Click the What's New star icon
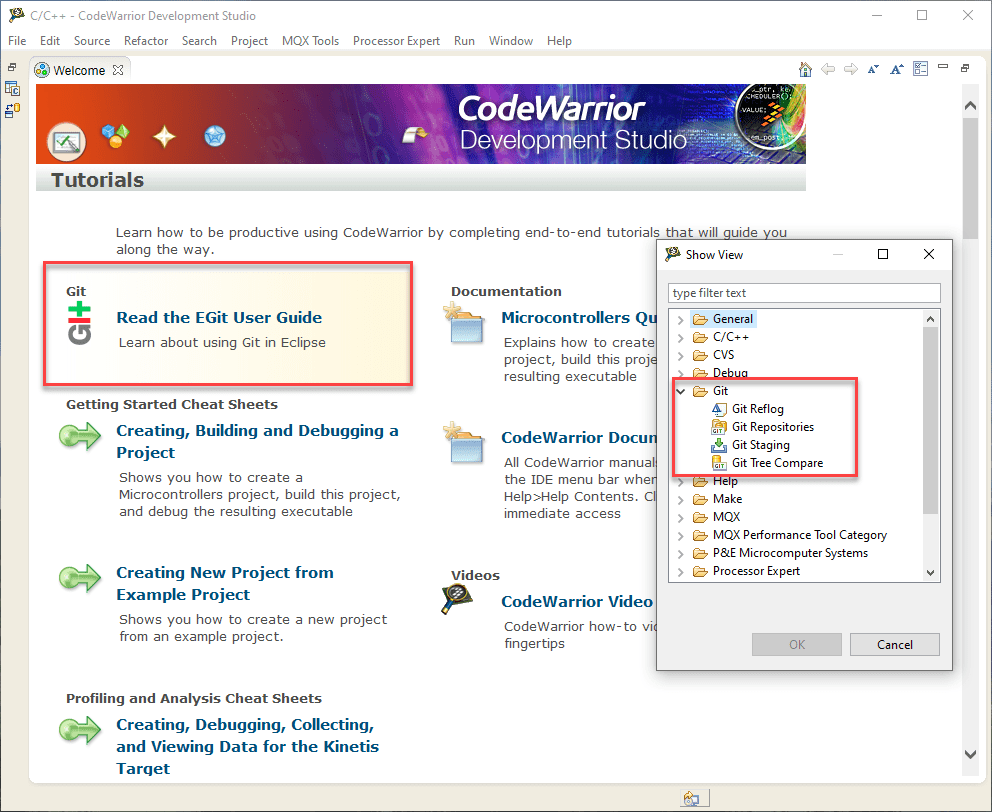The width and height of the screenshot is (992, 812). (x=164, y=137)
